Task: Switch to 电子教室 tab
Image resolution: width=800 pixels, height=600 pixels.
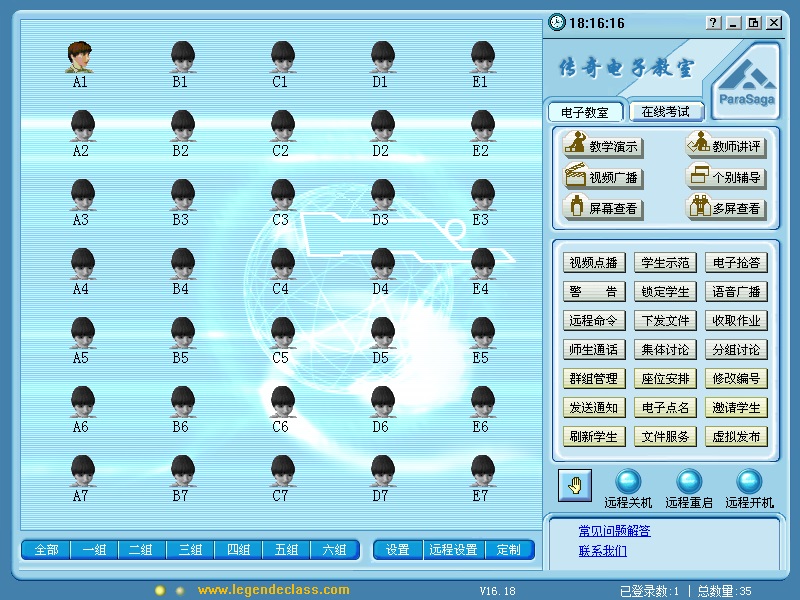Action: click(585, 112)
